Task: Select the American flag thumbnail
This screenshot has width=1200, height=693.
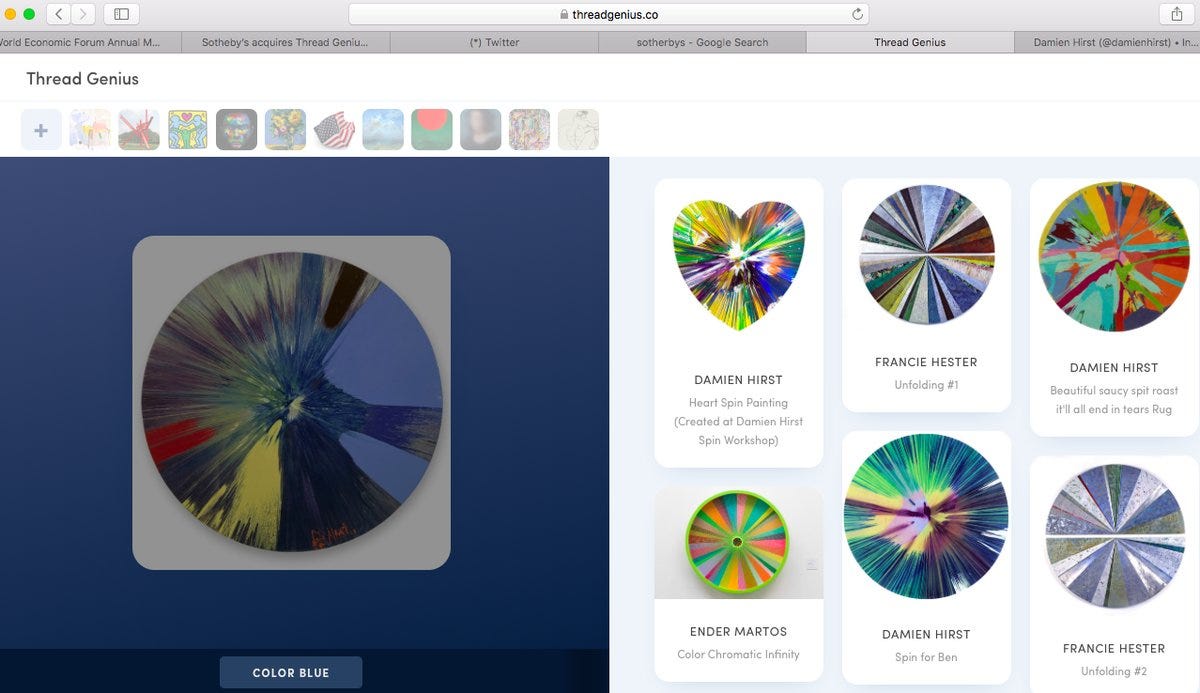Action: 335,130
